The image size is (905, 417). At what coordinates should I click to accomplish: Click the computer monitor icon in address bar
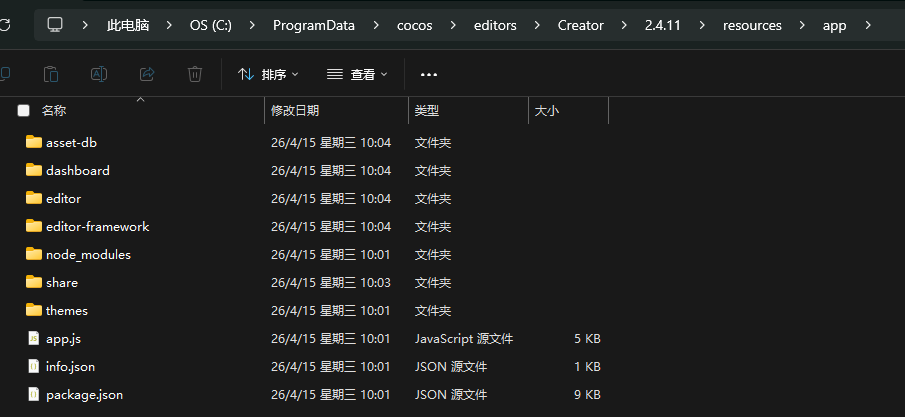(x=55, y=25)
